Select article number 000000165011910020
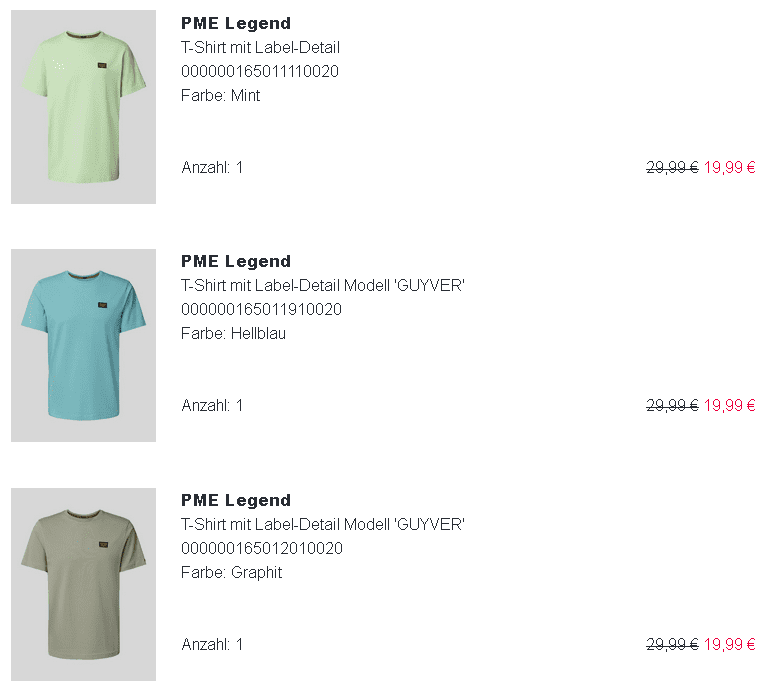782x692 pixels. 261,309
